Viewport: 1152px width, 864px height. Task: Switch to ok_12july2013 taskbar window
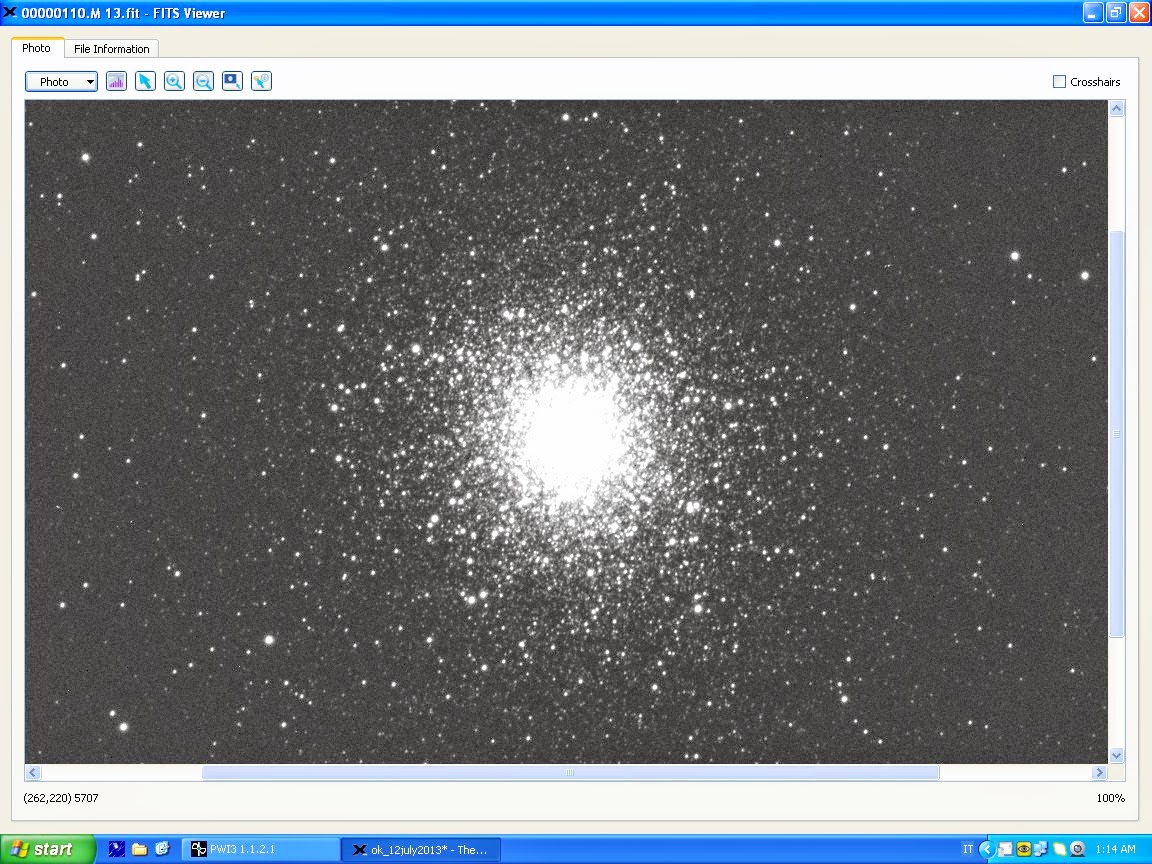421,849
